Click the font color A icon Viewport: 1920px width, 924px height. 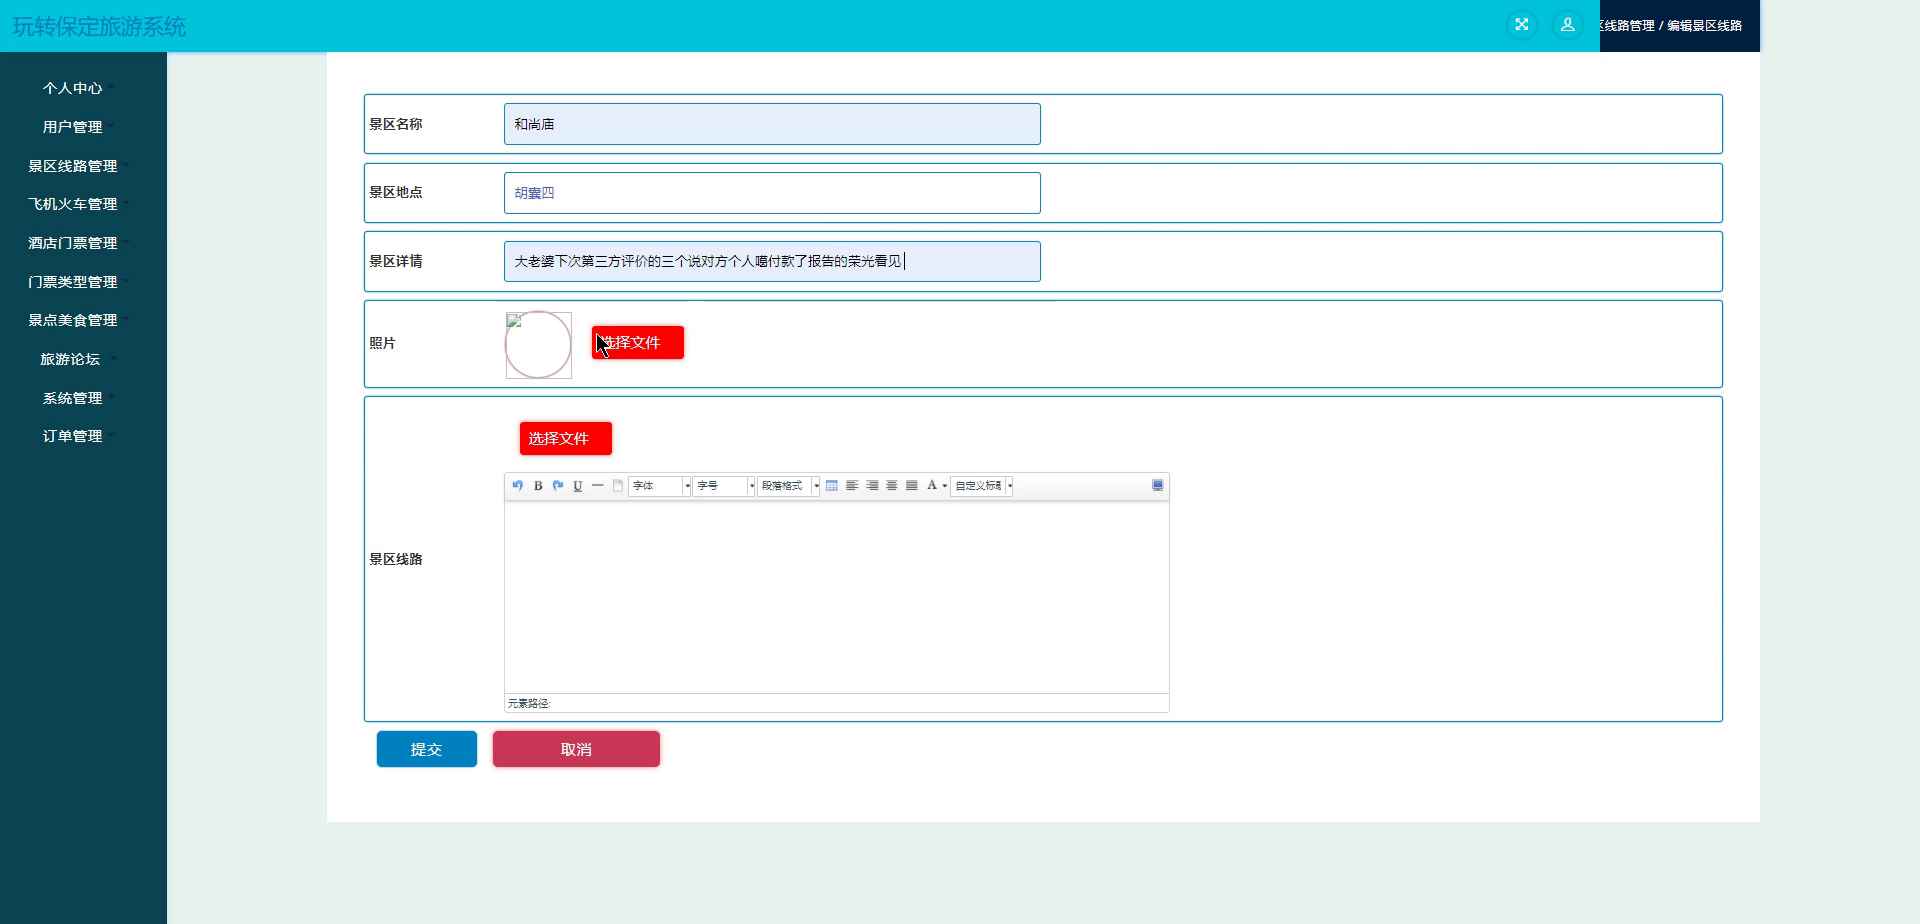tap(932, 486)
